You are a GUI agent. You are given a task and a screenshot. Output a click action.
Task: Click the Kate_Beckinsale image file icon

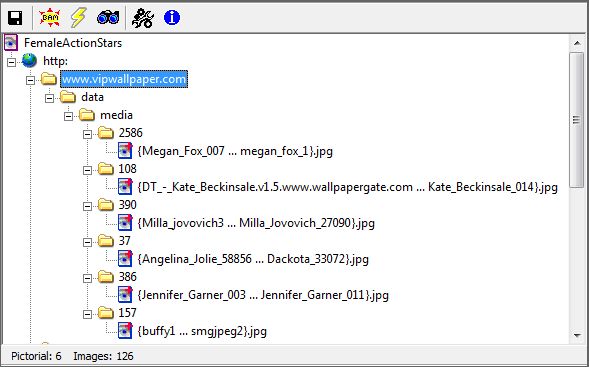click(x=125, y=187)
